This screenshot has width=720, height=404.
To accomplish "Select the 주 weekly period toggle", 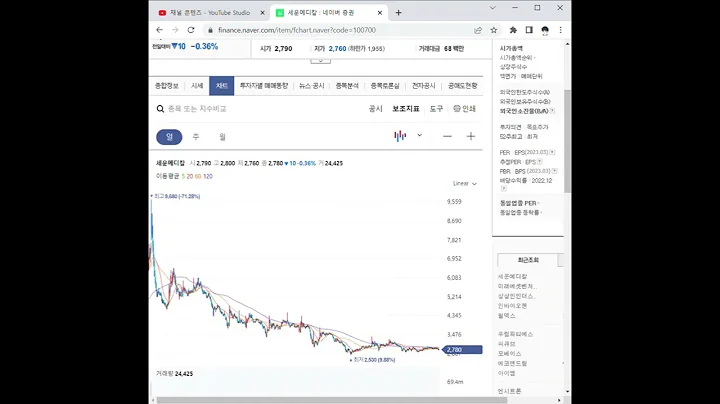I will coord(196,137).
